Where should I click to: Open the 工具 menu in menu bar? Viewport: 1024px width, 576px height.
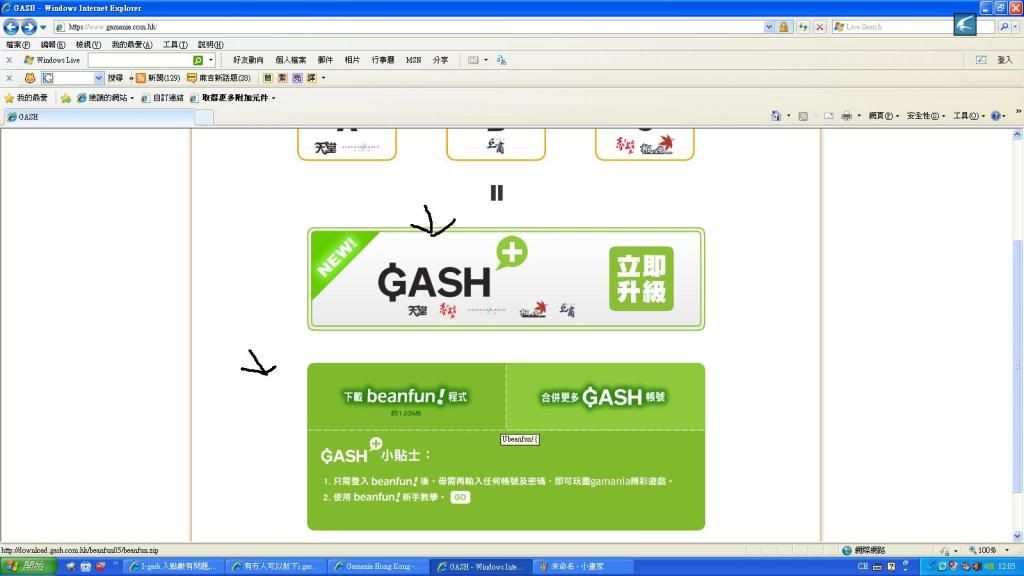pyautogui.click(x=175, y=45)
